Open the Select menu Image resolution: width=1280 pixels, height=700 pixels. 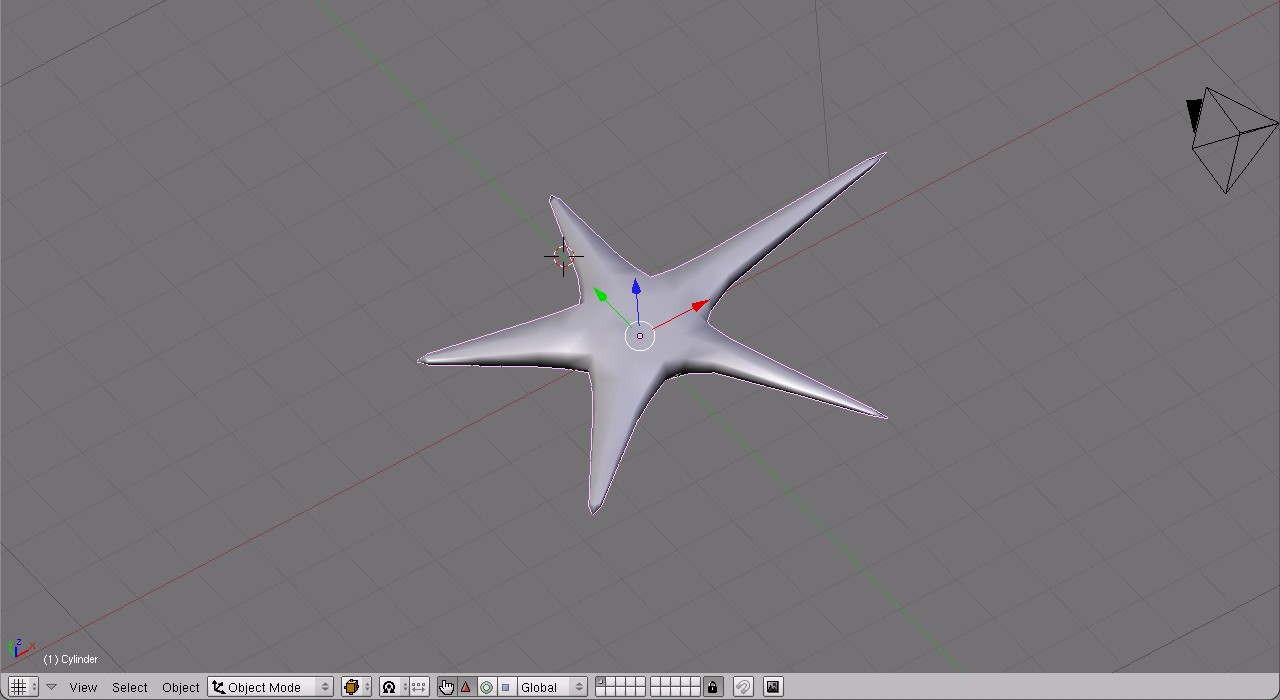(130, 687)
